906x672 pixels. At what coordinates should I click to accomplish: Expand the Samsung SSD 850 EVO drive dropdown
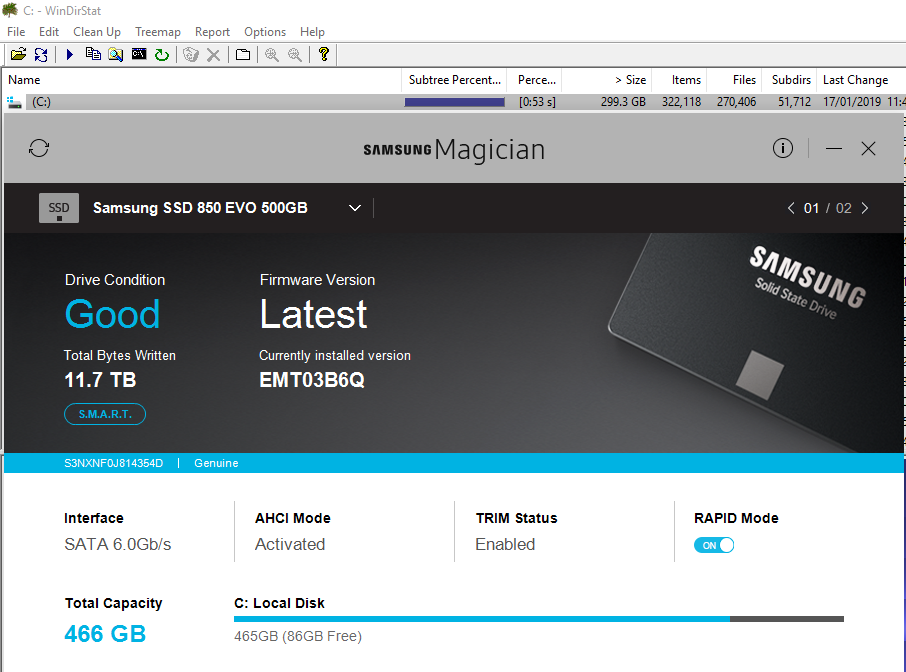[355, 208]
